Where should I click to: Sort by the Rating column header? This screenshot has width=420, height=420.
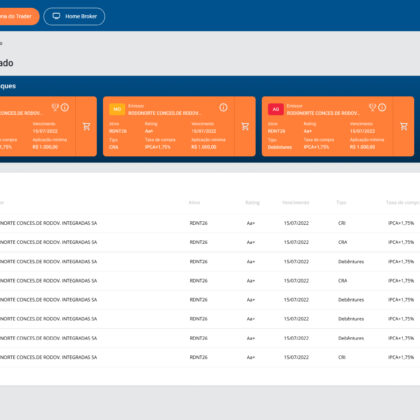coord(252,202)
